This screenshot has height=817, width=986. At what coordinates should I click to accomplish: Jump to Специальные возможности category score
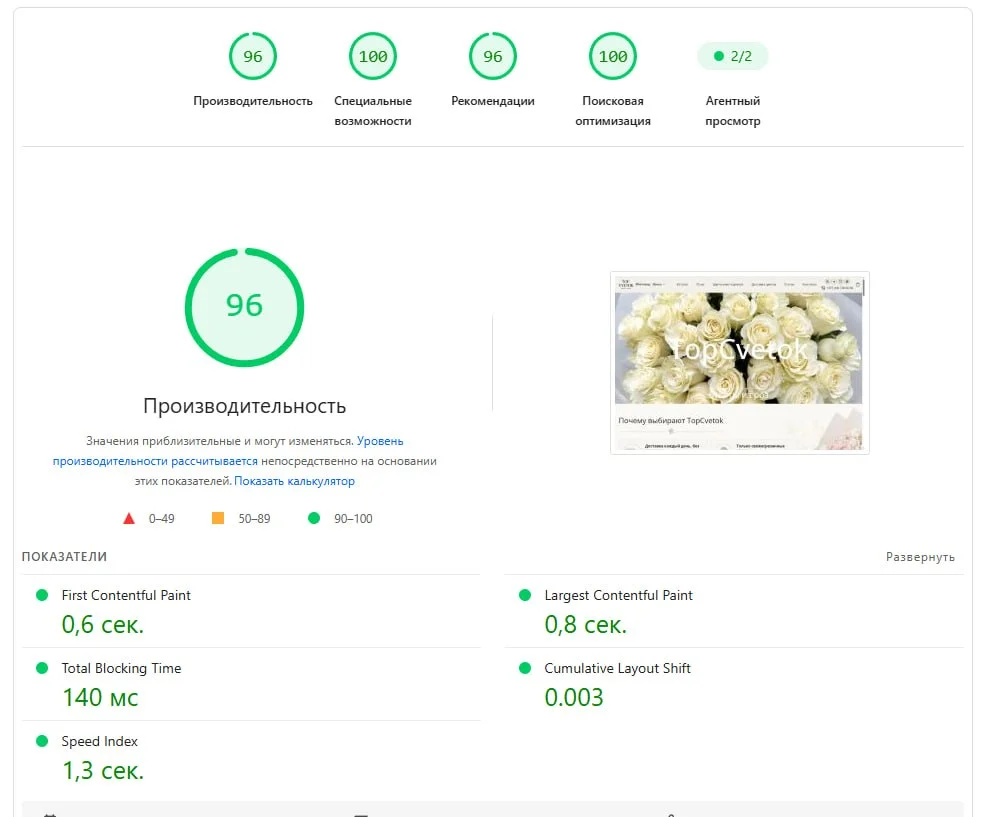click(373, 56)
